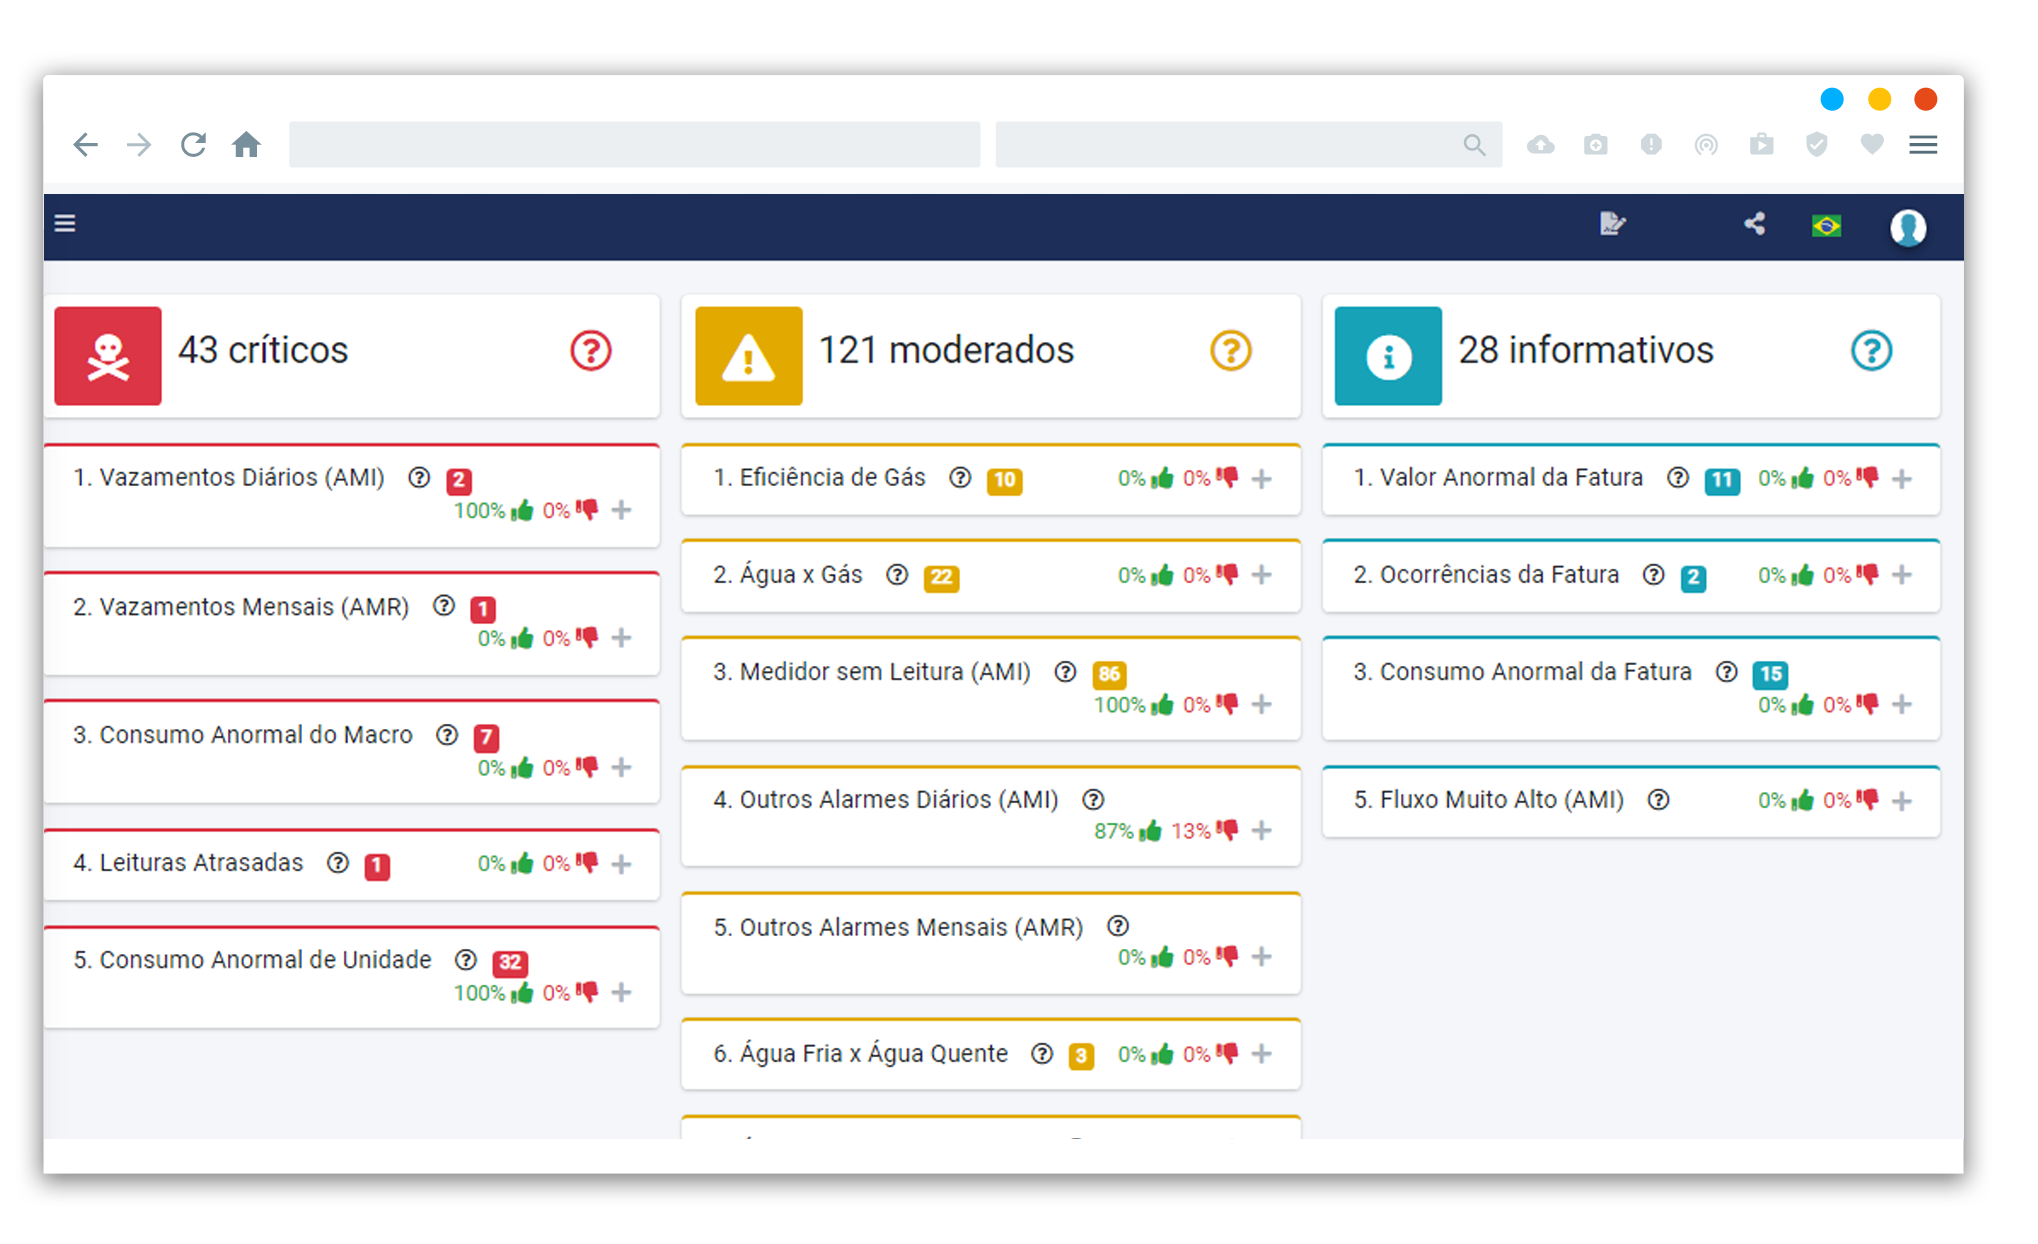2038x1244 pixels.
Task: Click the share icon in header
Action: 1754,224
